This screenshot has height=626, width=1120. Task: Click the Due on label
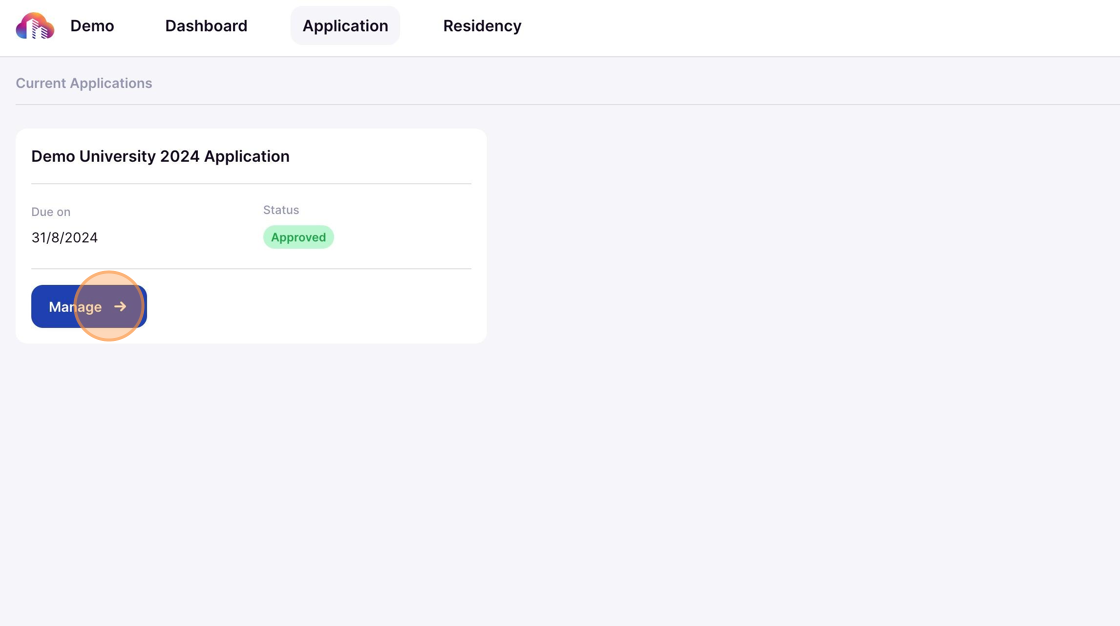coord(51,212)
